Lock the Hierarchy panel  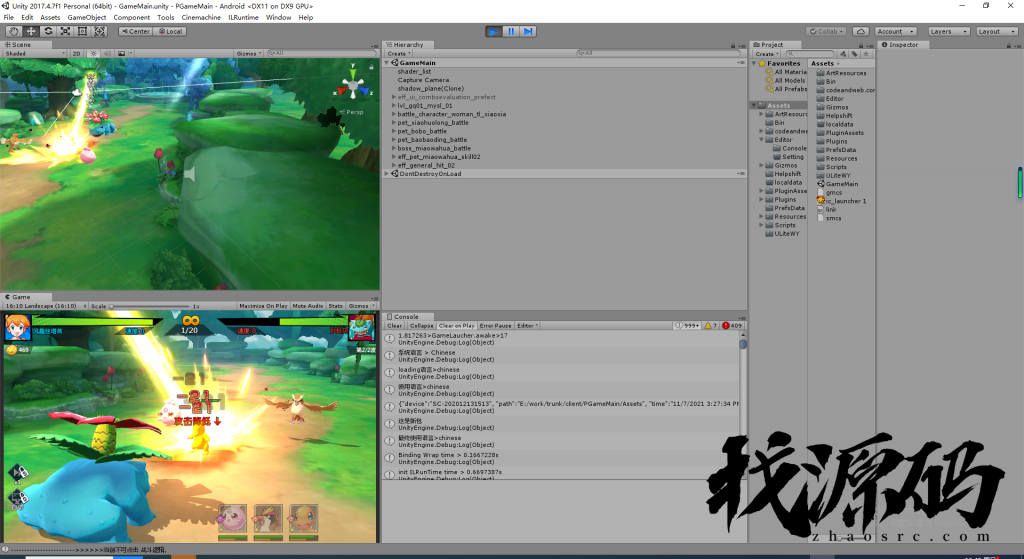click(733, 45)
